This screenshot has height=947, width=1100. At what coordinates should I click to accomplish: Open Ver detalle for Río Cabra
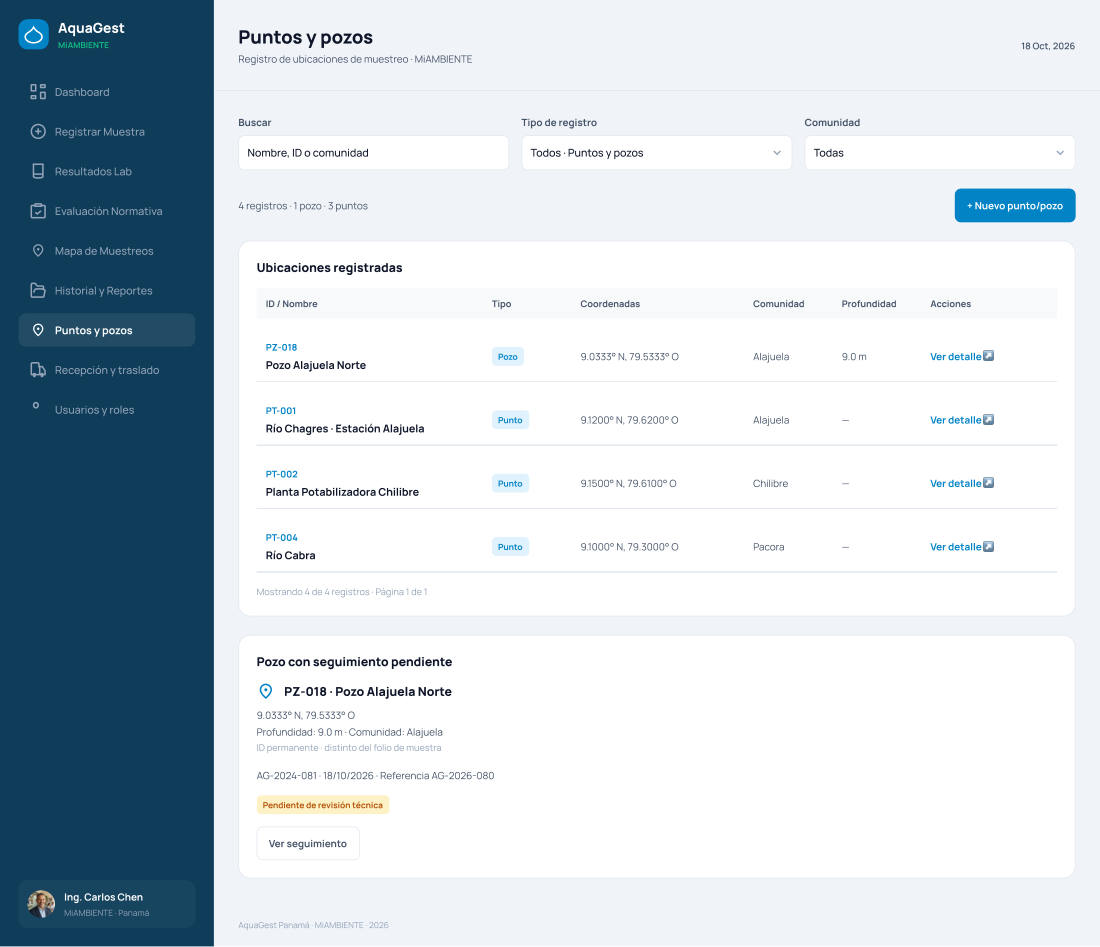click(x=955, y=547)
